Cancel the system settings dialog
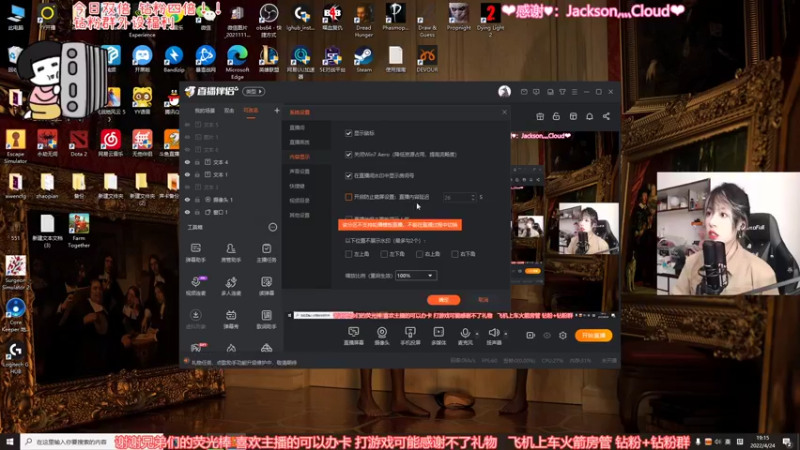This screenshot has width=800, height=450. click(483, 300)
